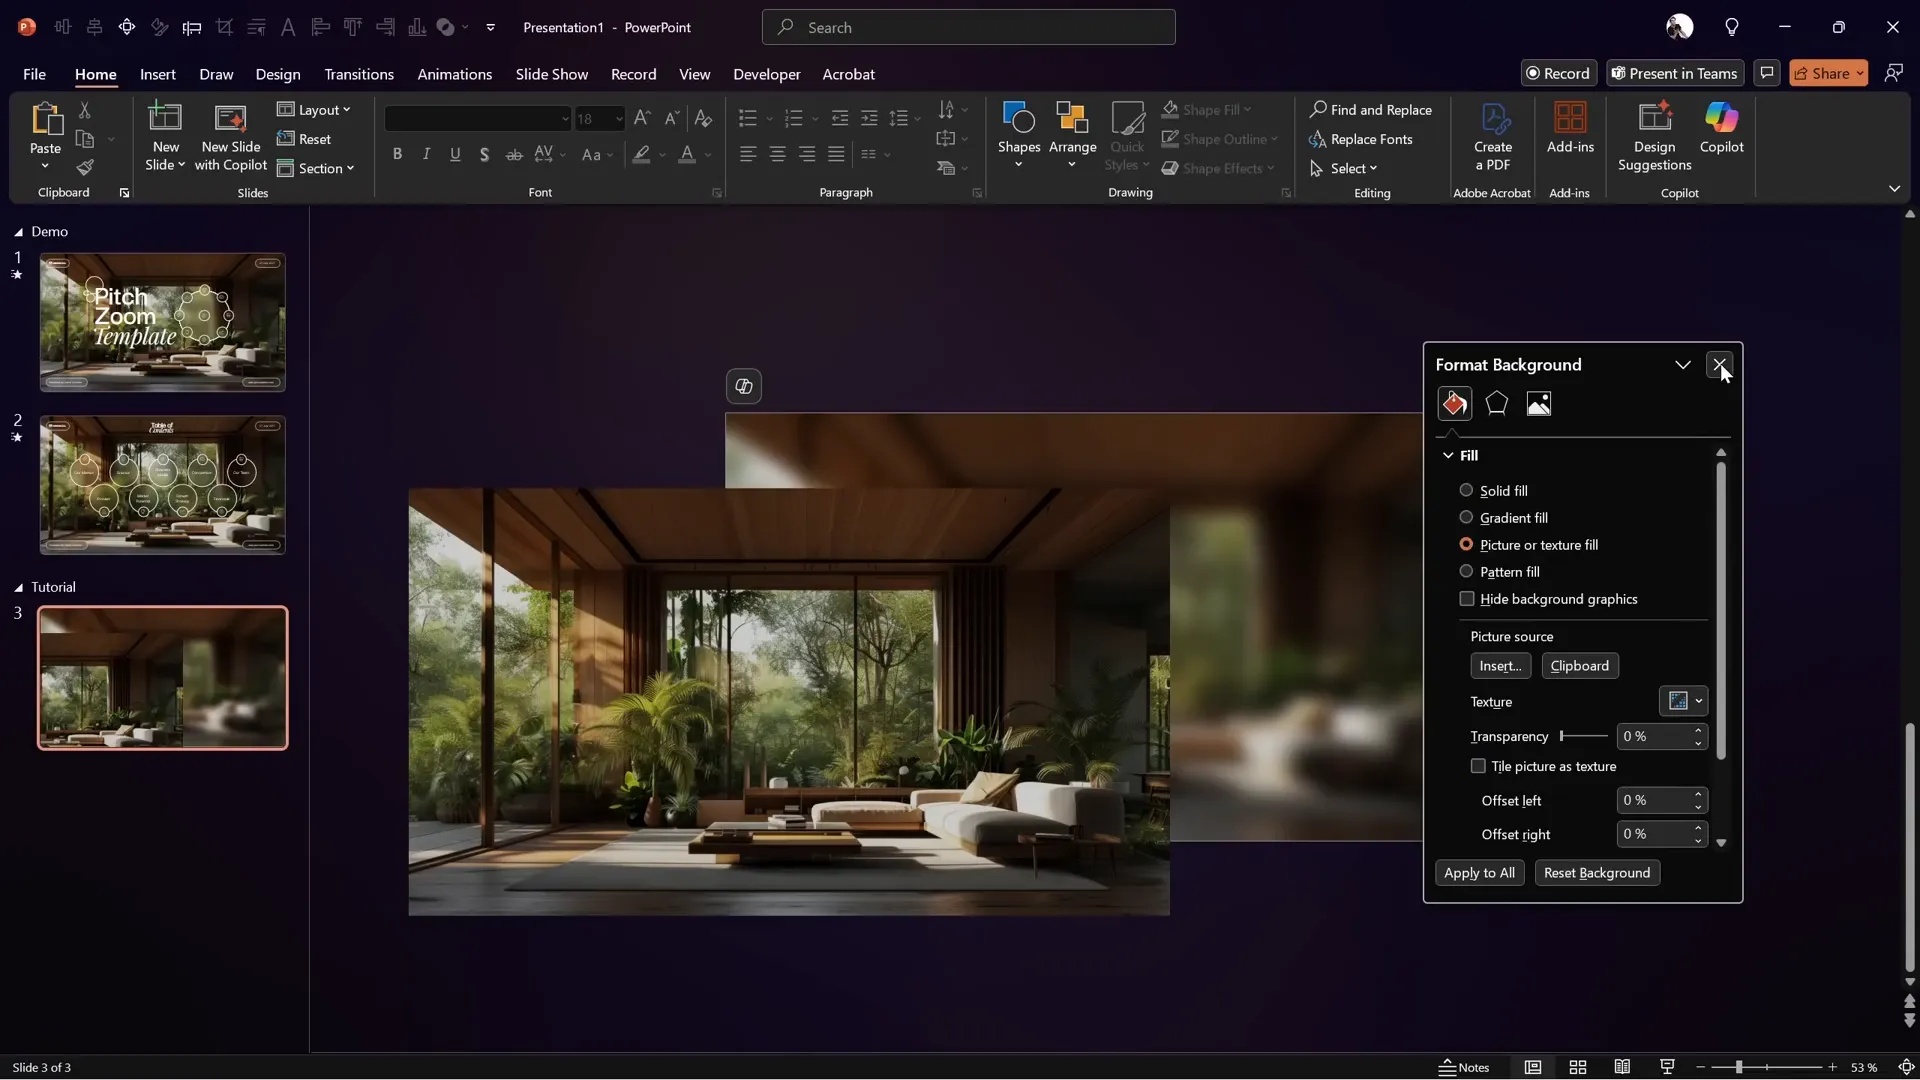This screenshot has width=1920, height=1080.
Task: Collapse the Demo section in slide panel
Action: tap(17, 231)
